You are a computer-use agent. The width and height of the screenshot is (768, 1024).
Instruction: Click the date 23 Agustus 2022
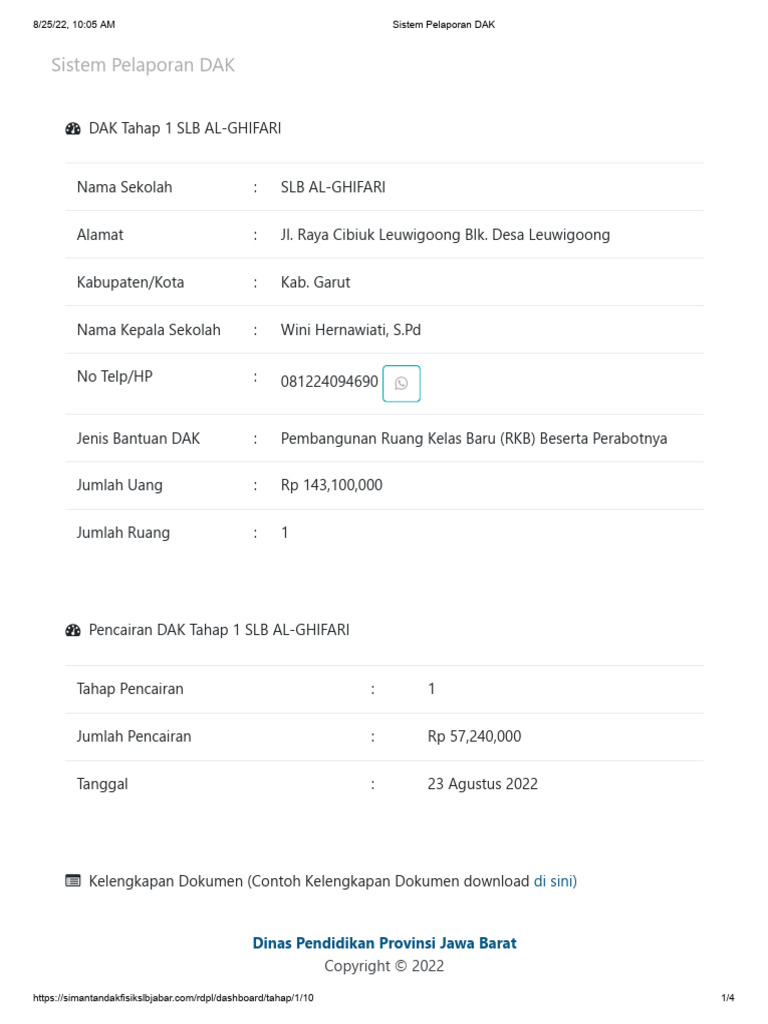tap(482, 784)
